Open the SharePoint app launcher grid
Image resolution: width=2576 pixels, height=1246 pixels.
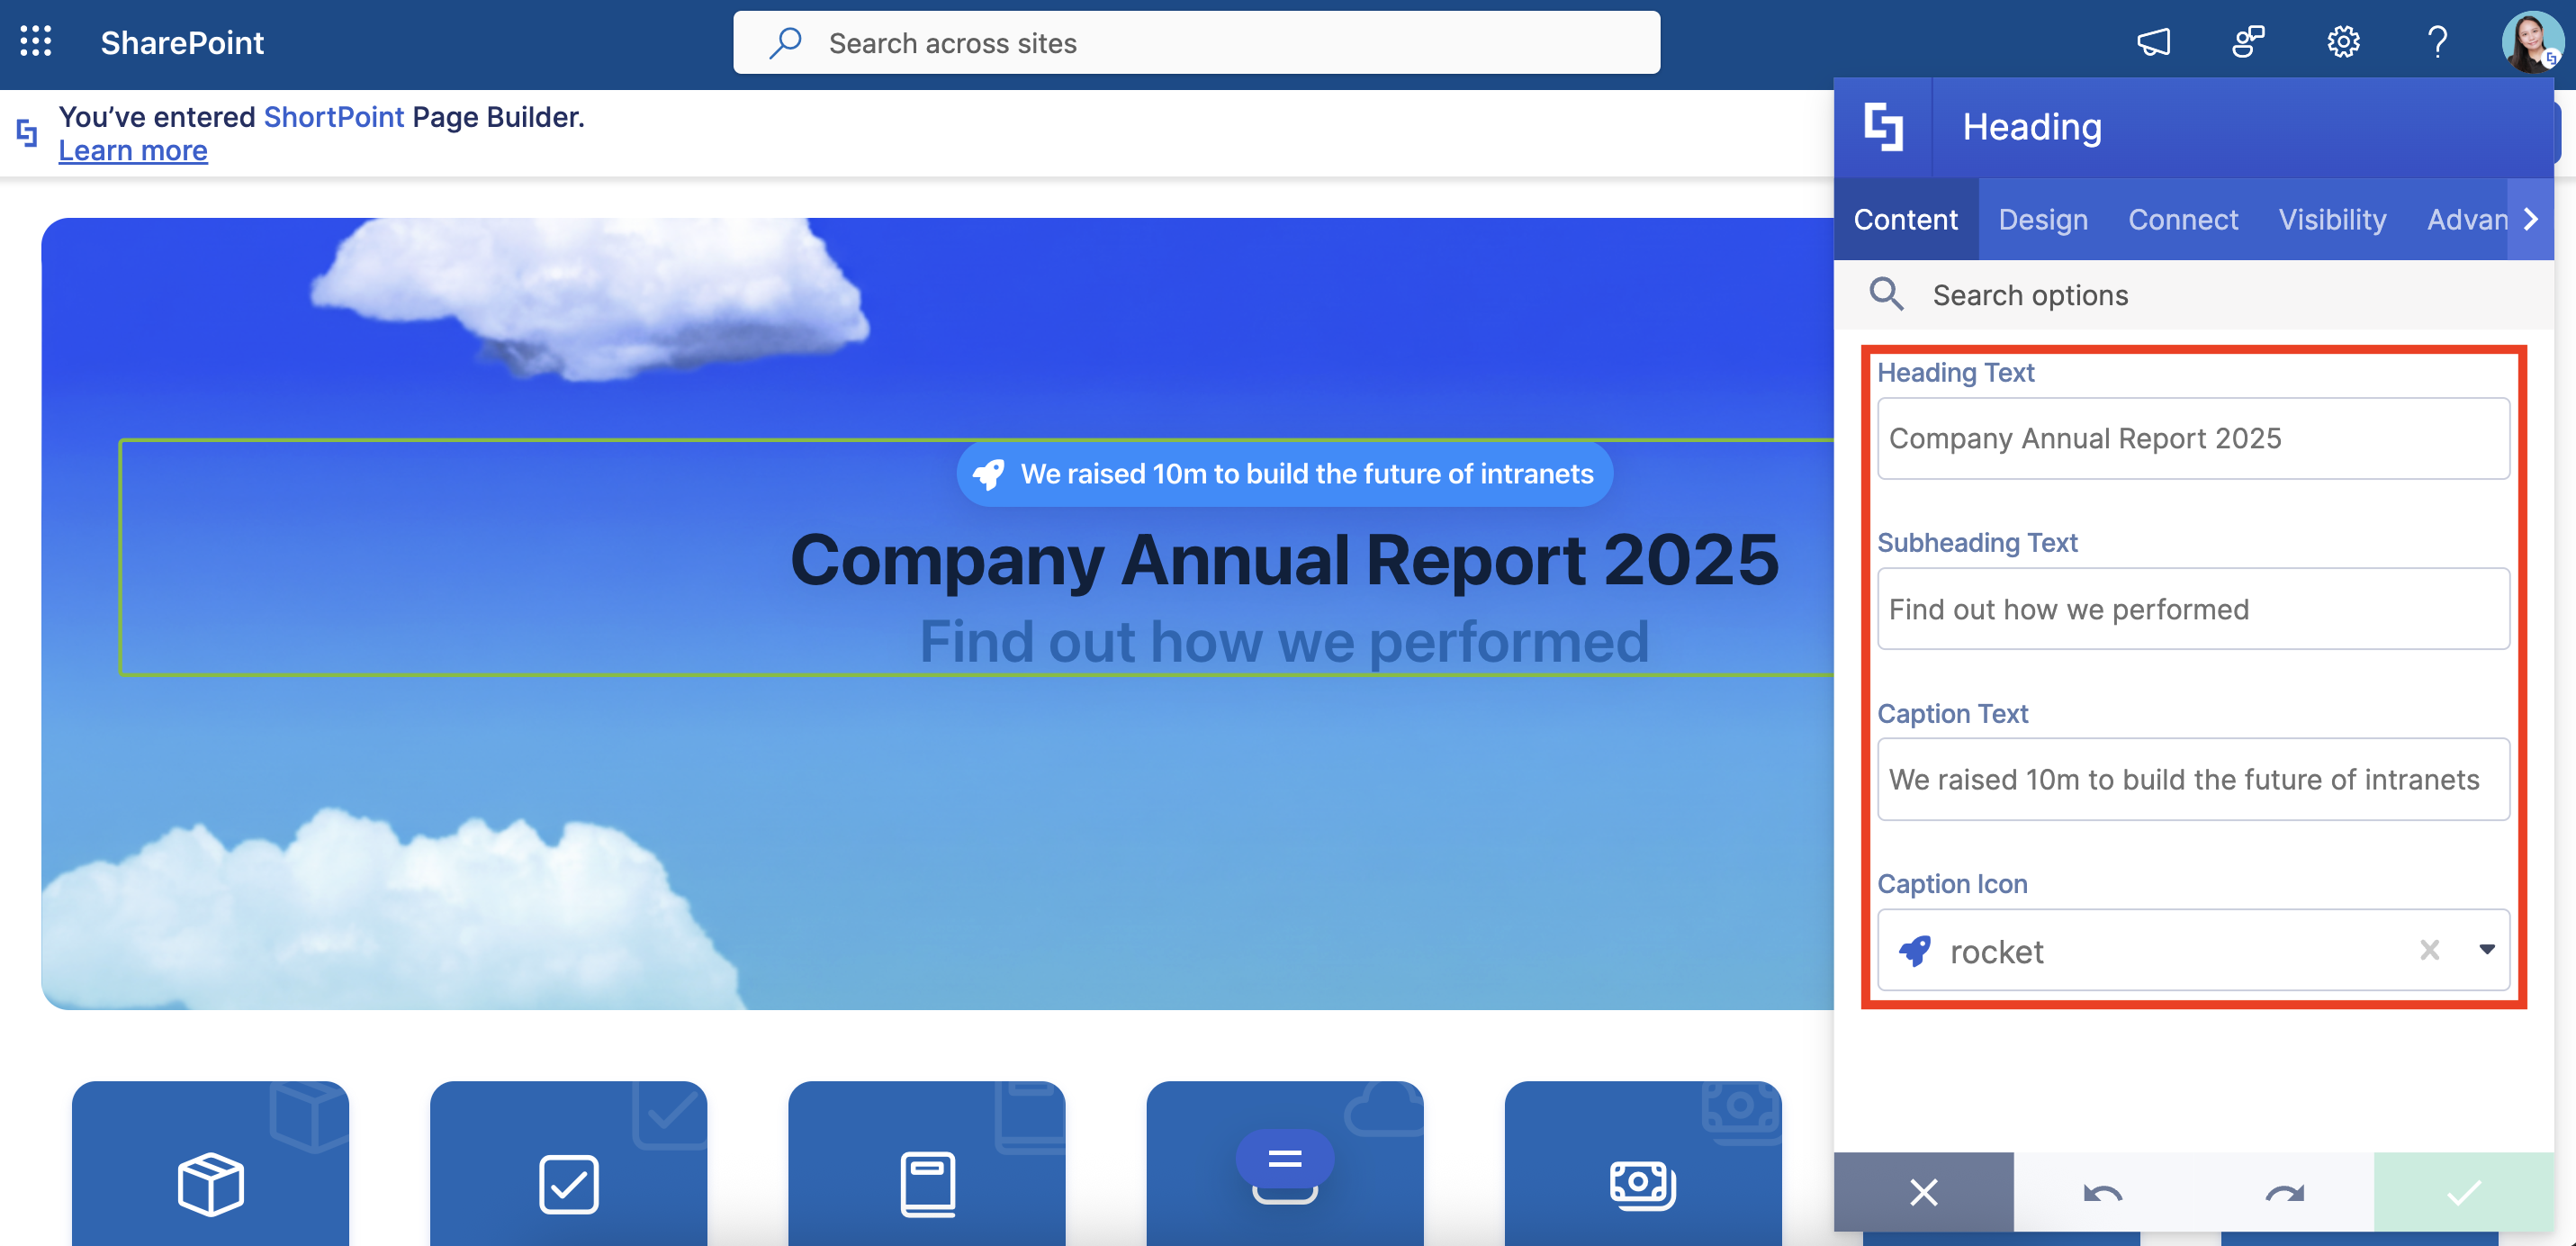(36, 42)
